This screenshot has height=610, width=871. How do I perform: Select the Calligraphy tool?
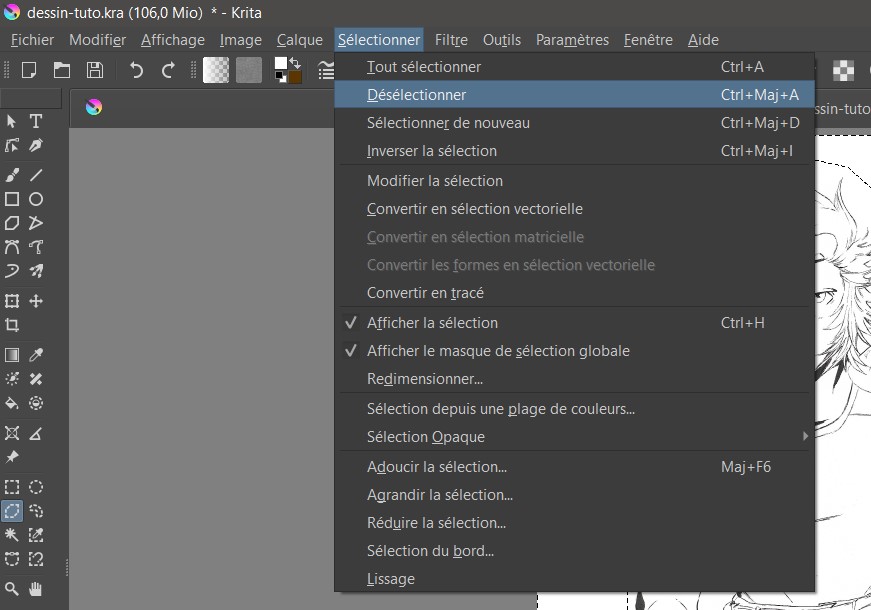[36, 146]
